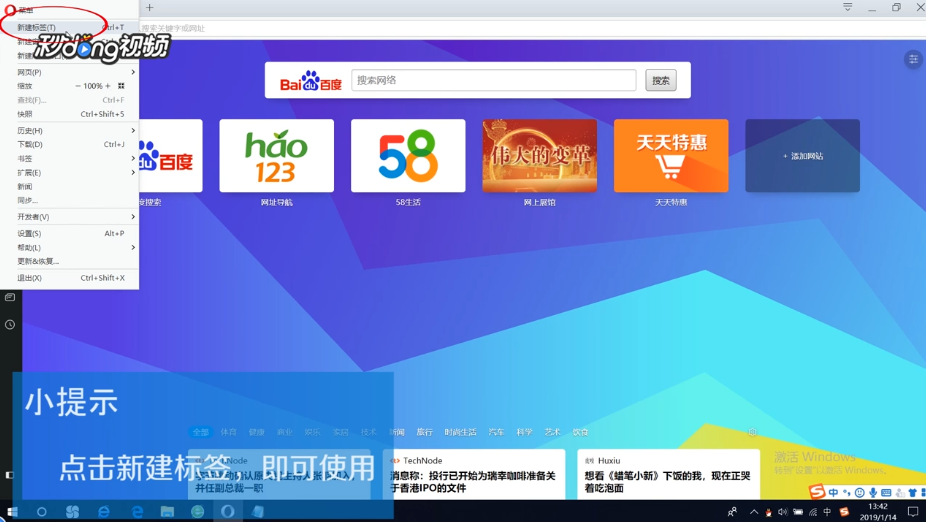Open File Explorer from the taskbar

pos(167,511)
